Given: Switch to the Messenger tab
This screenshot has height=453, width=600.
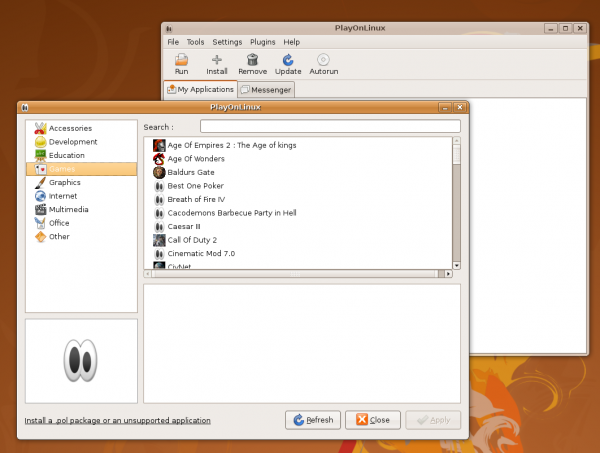Looking at the screenshot, I should coord(266,90).
